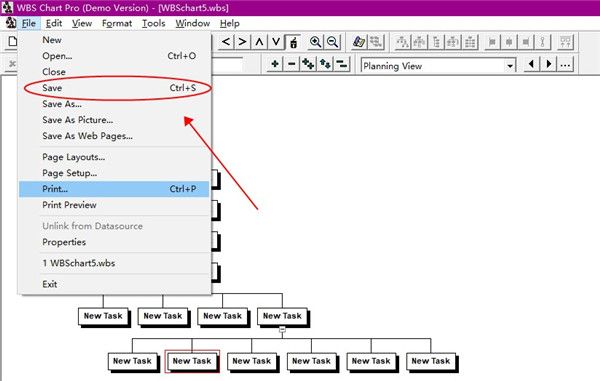Choose Close from the File menu
This screenshot has height=381, width=600.
click(114, 72)
